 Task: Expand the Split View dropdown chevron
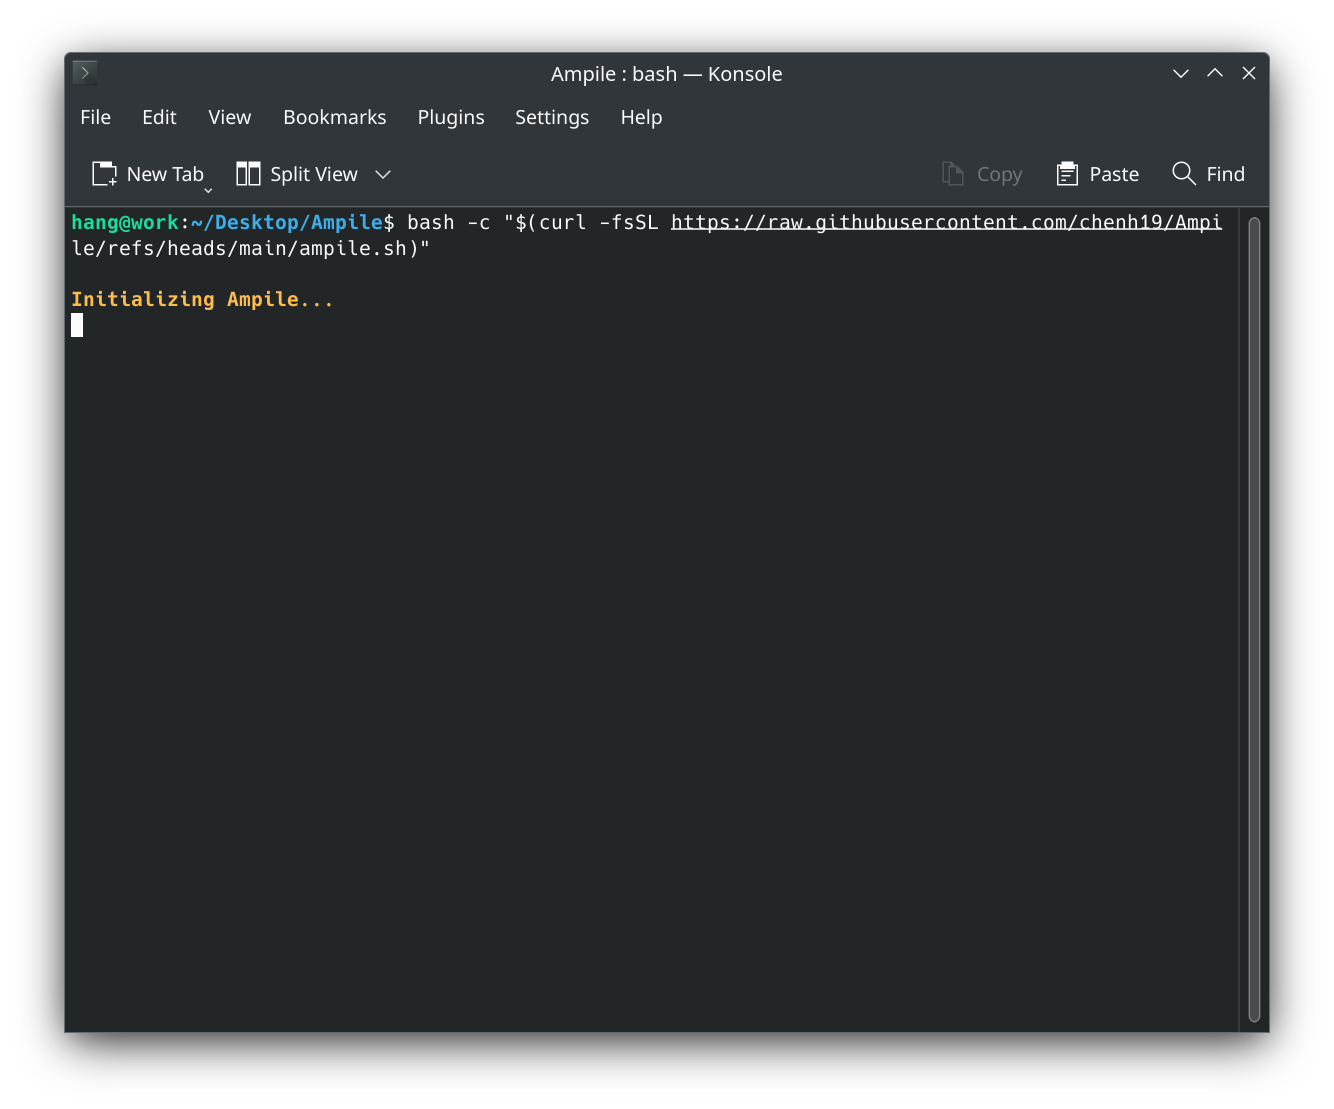383,174
